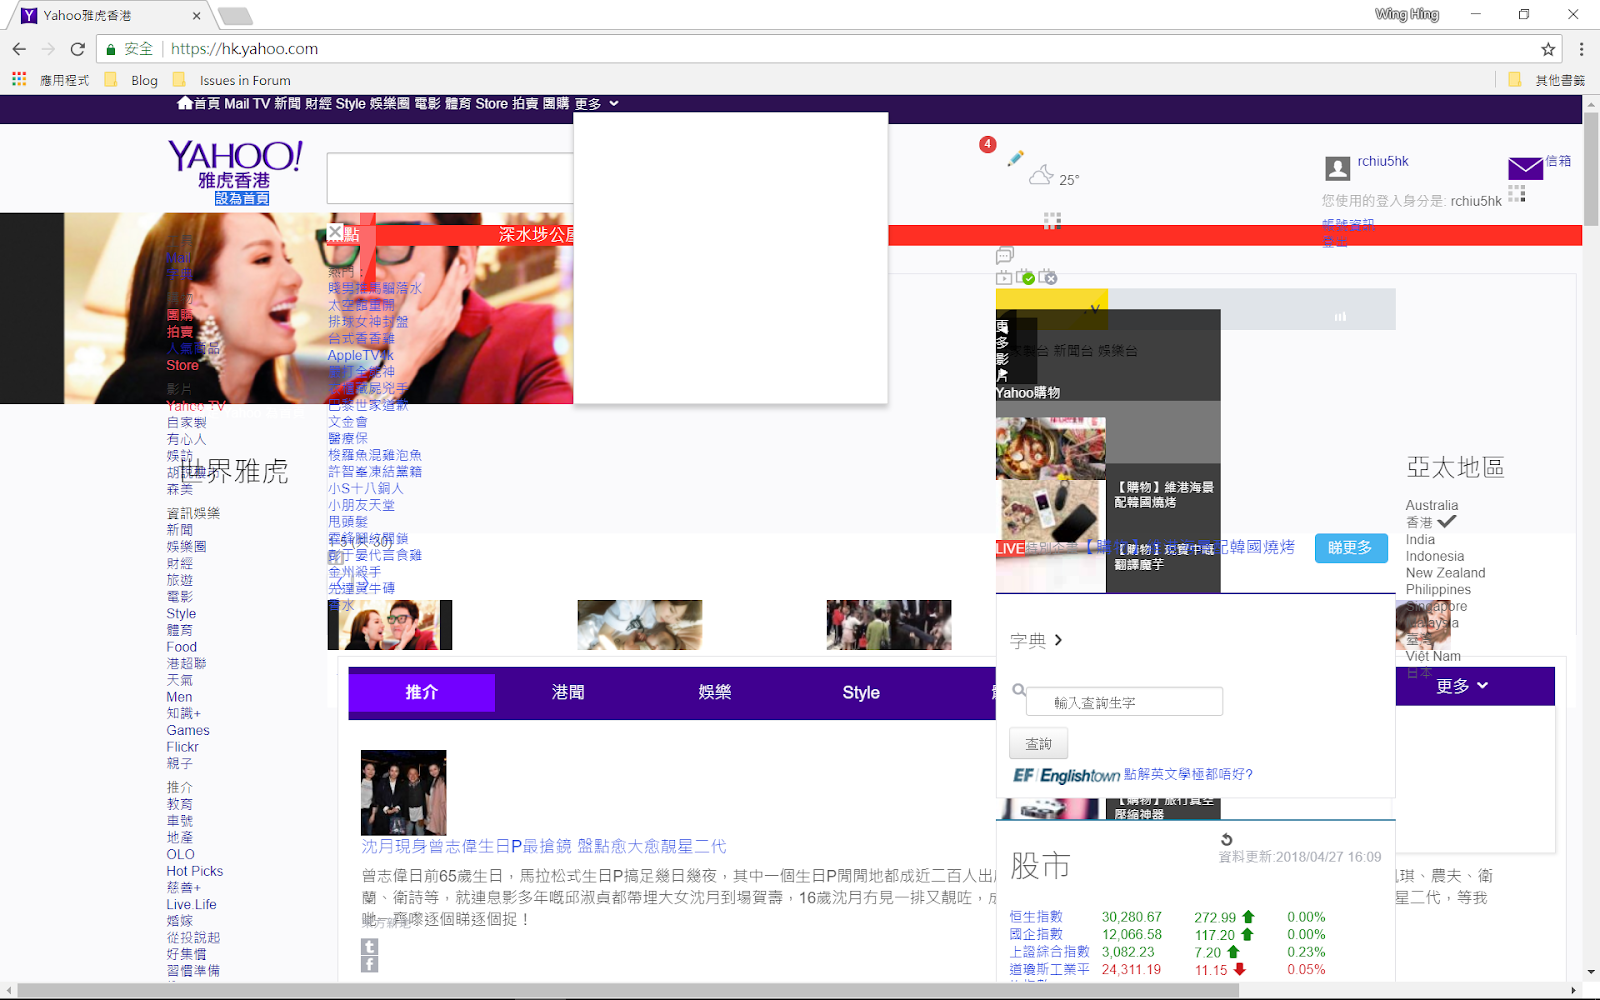Click the LIVE badge on shopping video

click(x=1010, y=549)
